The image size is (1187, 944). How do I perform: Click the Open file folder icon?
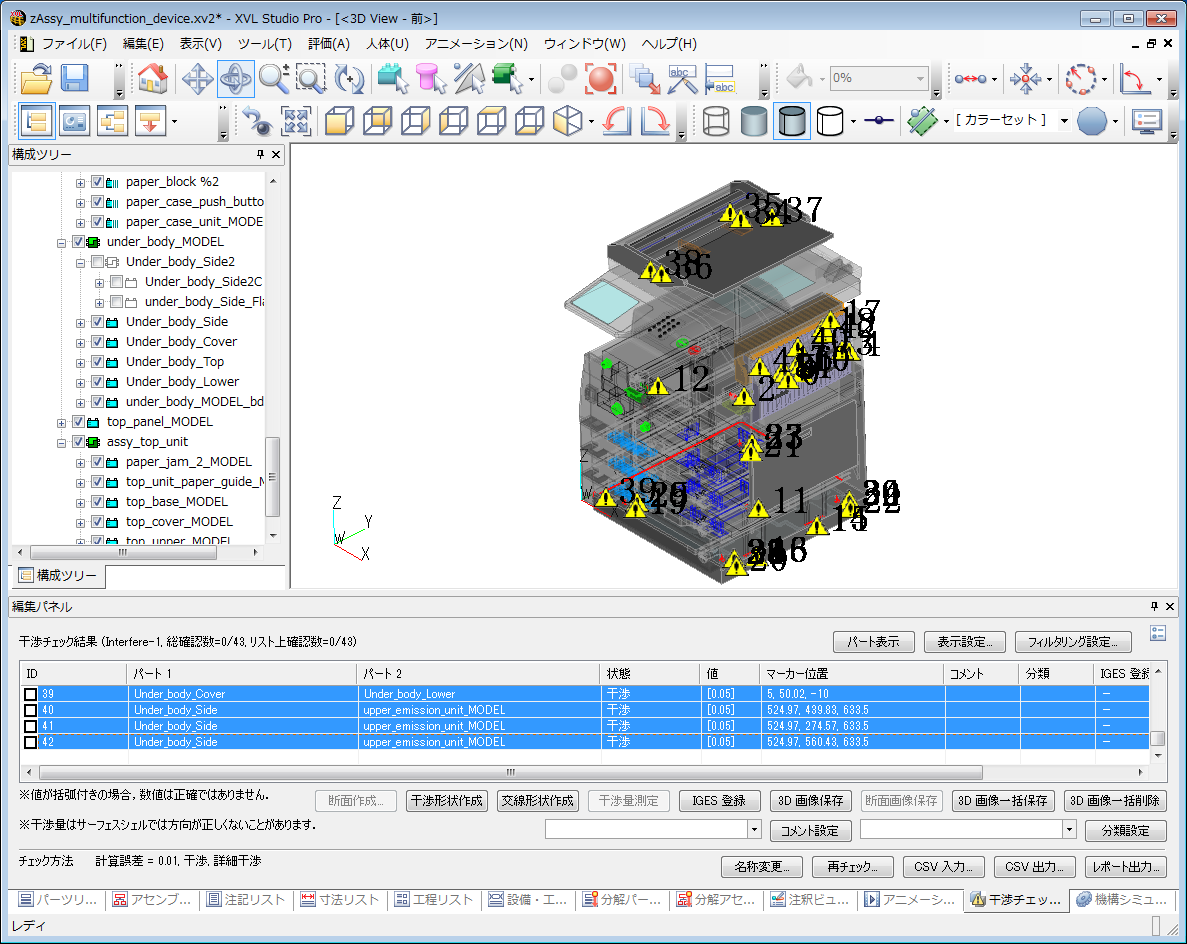[x=36, y=79]
